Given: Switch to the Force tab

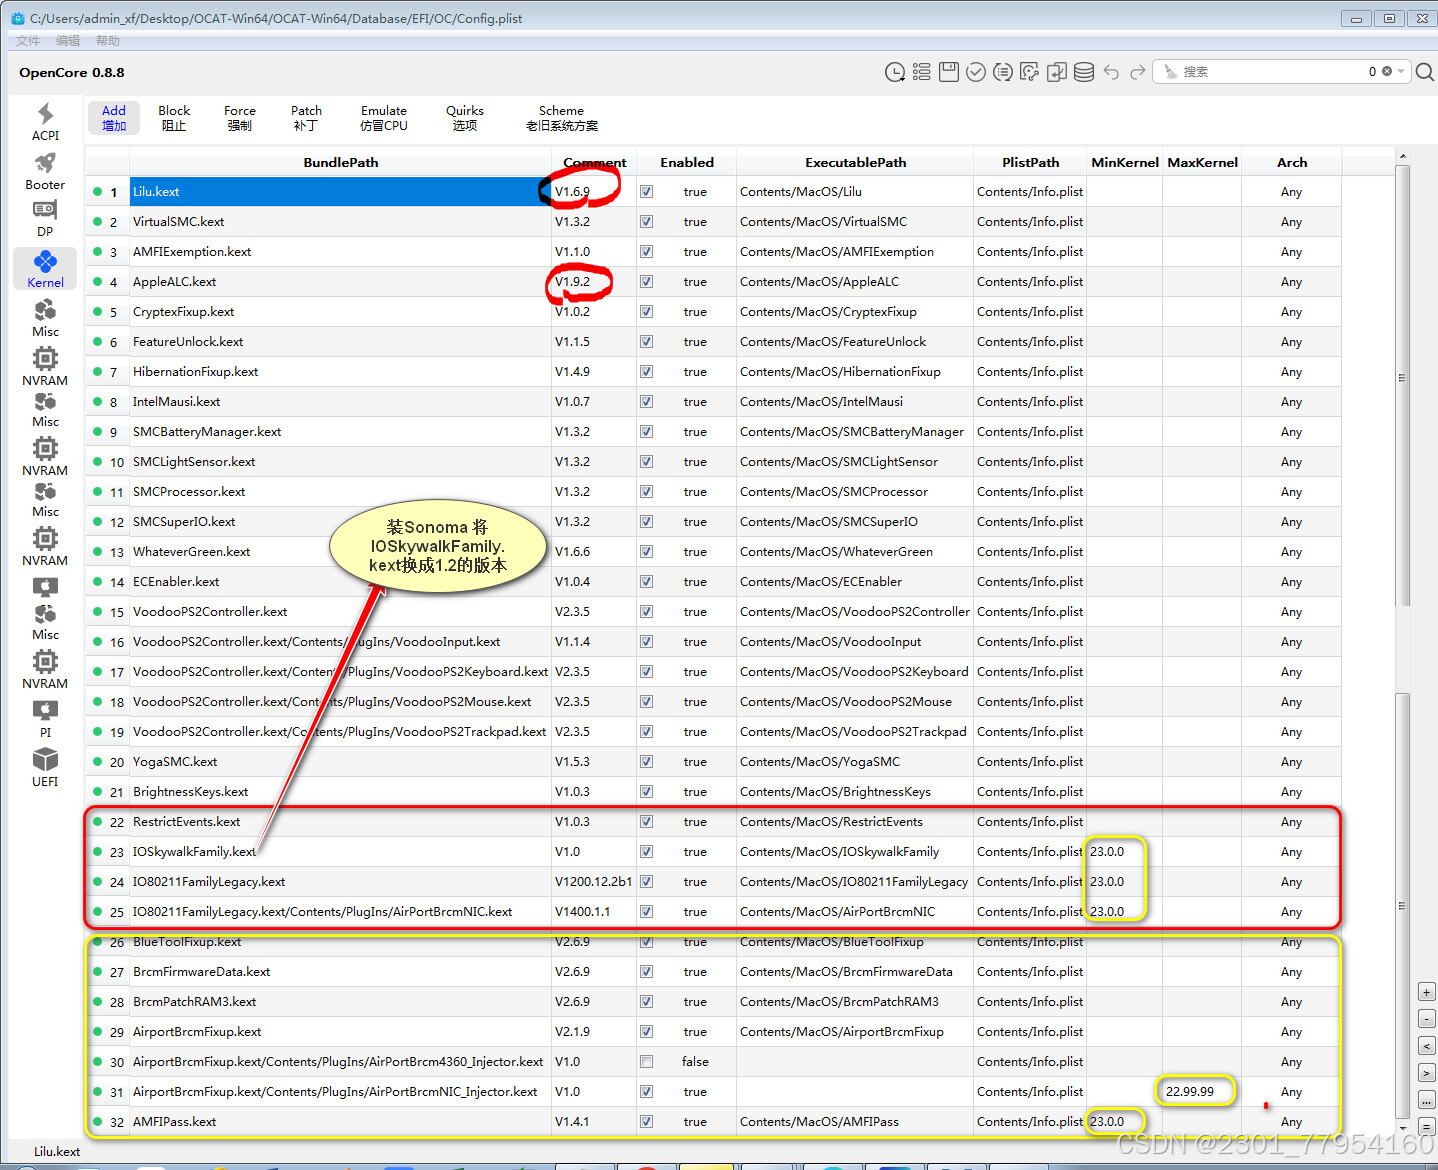Looking at the screenshot, I should 240,118.
